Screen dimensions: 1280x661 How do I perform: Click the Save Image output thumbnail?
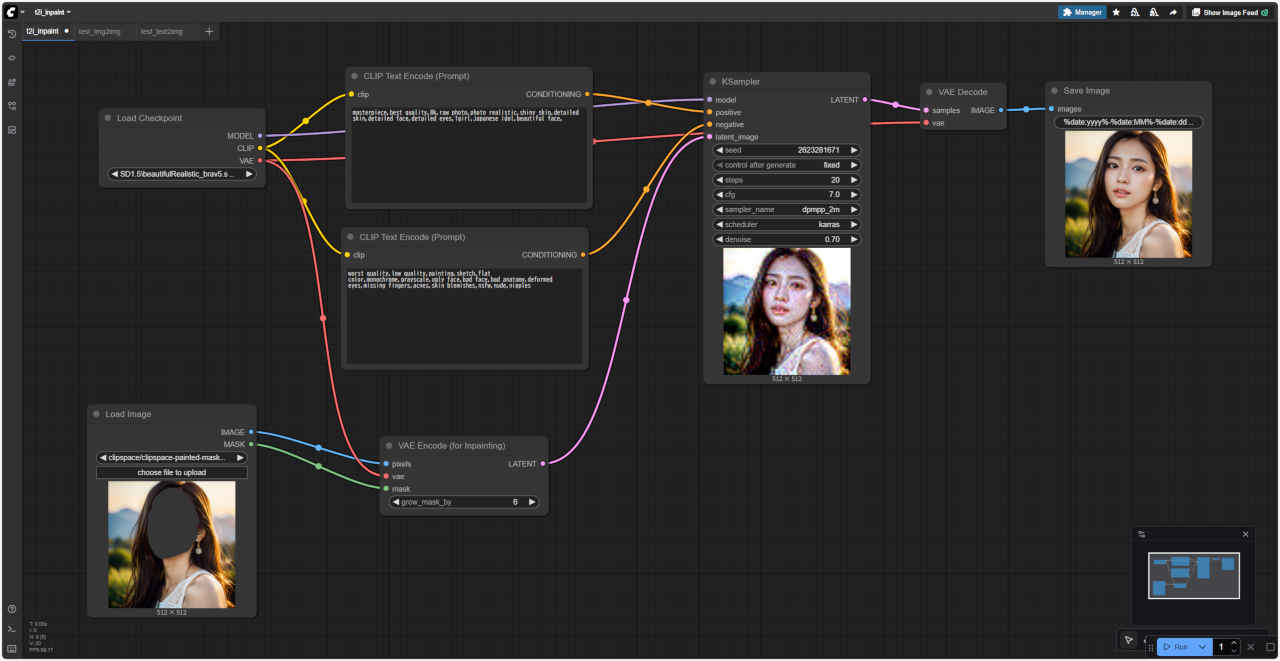[1128, 194]
